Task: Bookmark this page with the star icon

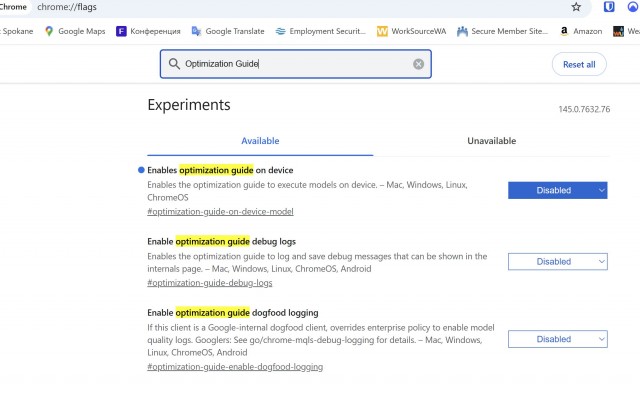Action: tap(576, 7)
